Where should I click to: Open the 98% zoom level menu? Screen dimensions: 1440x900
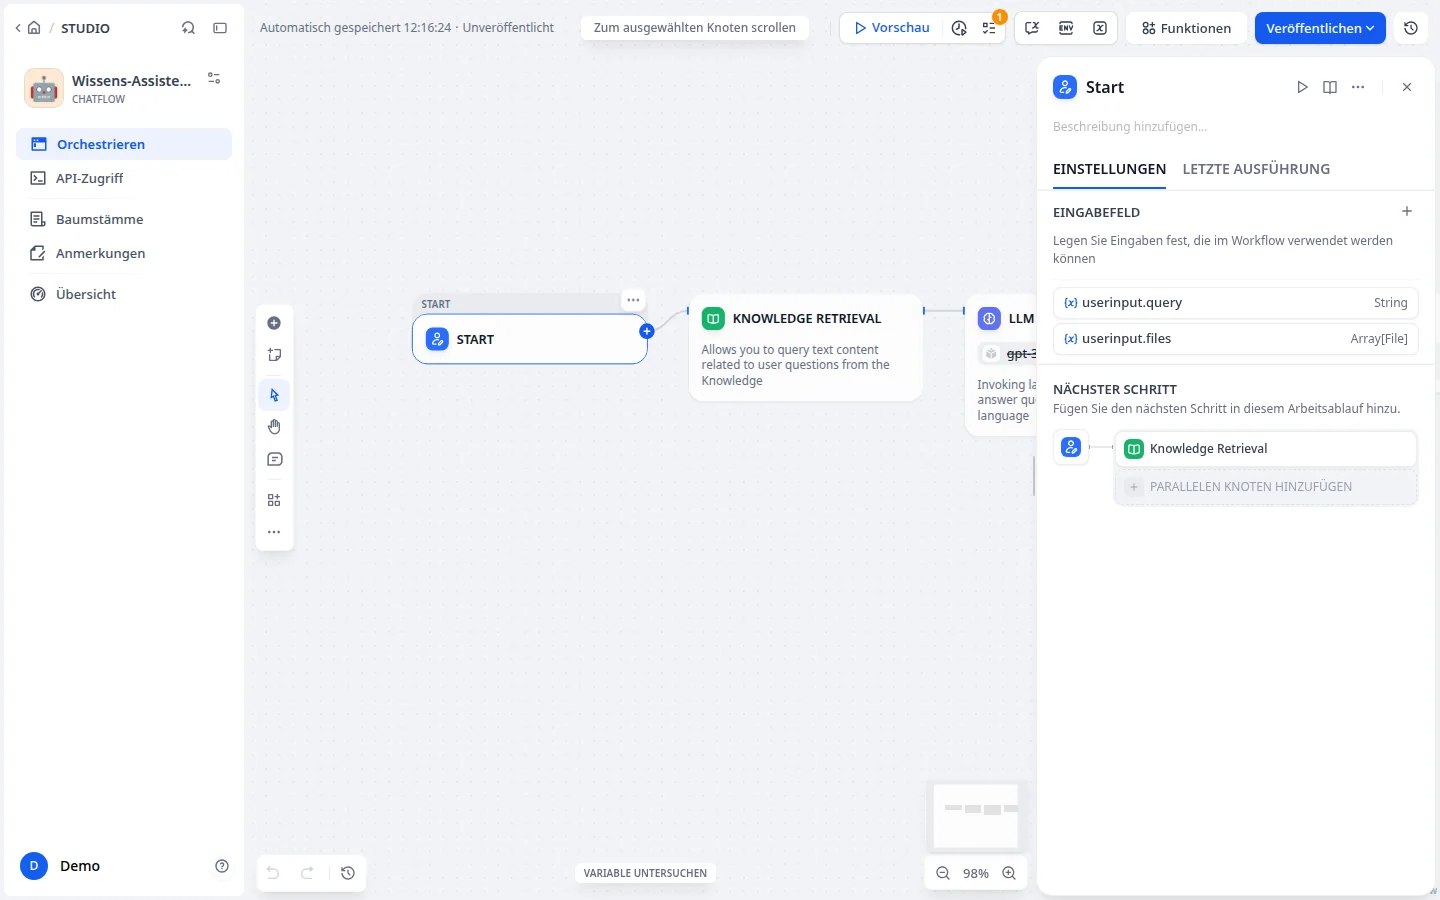point(976,873)
